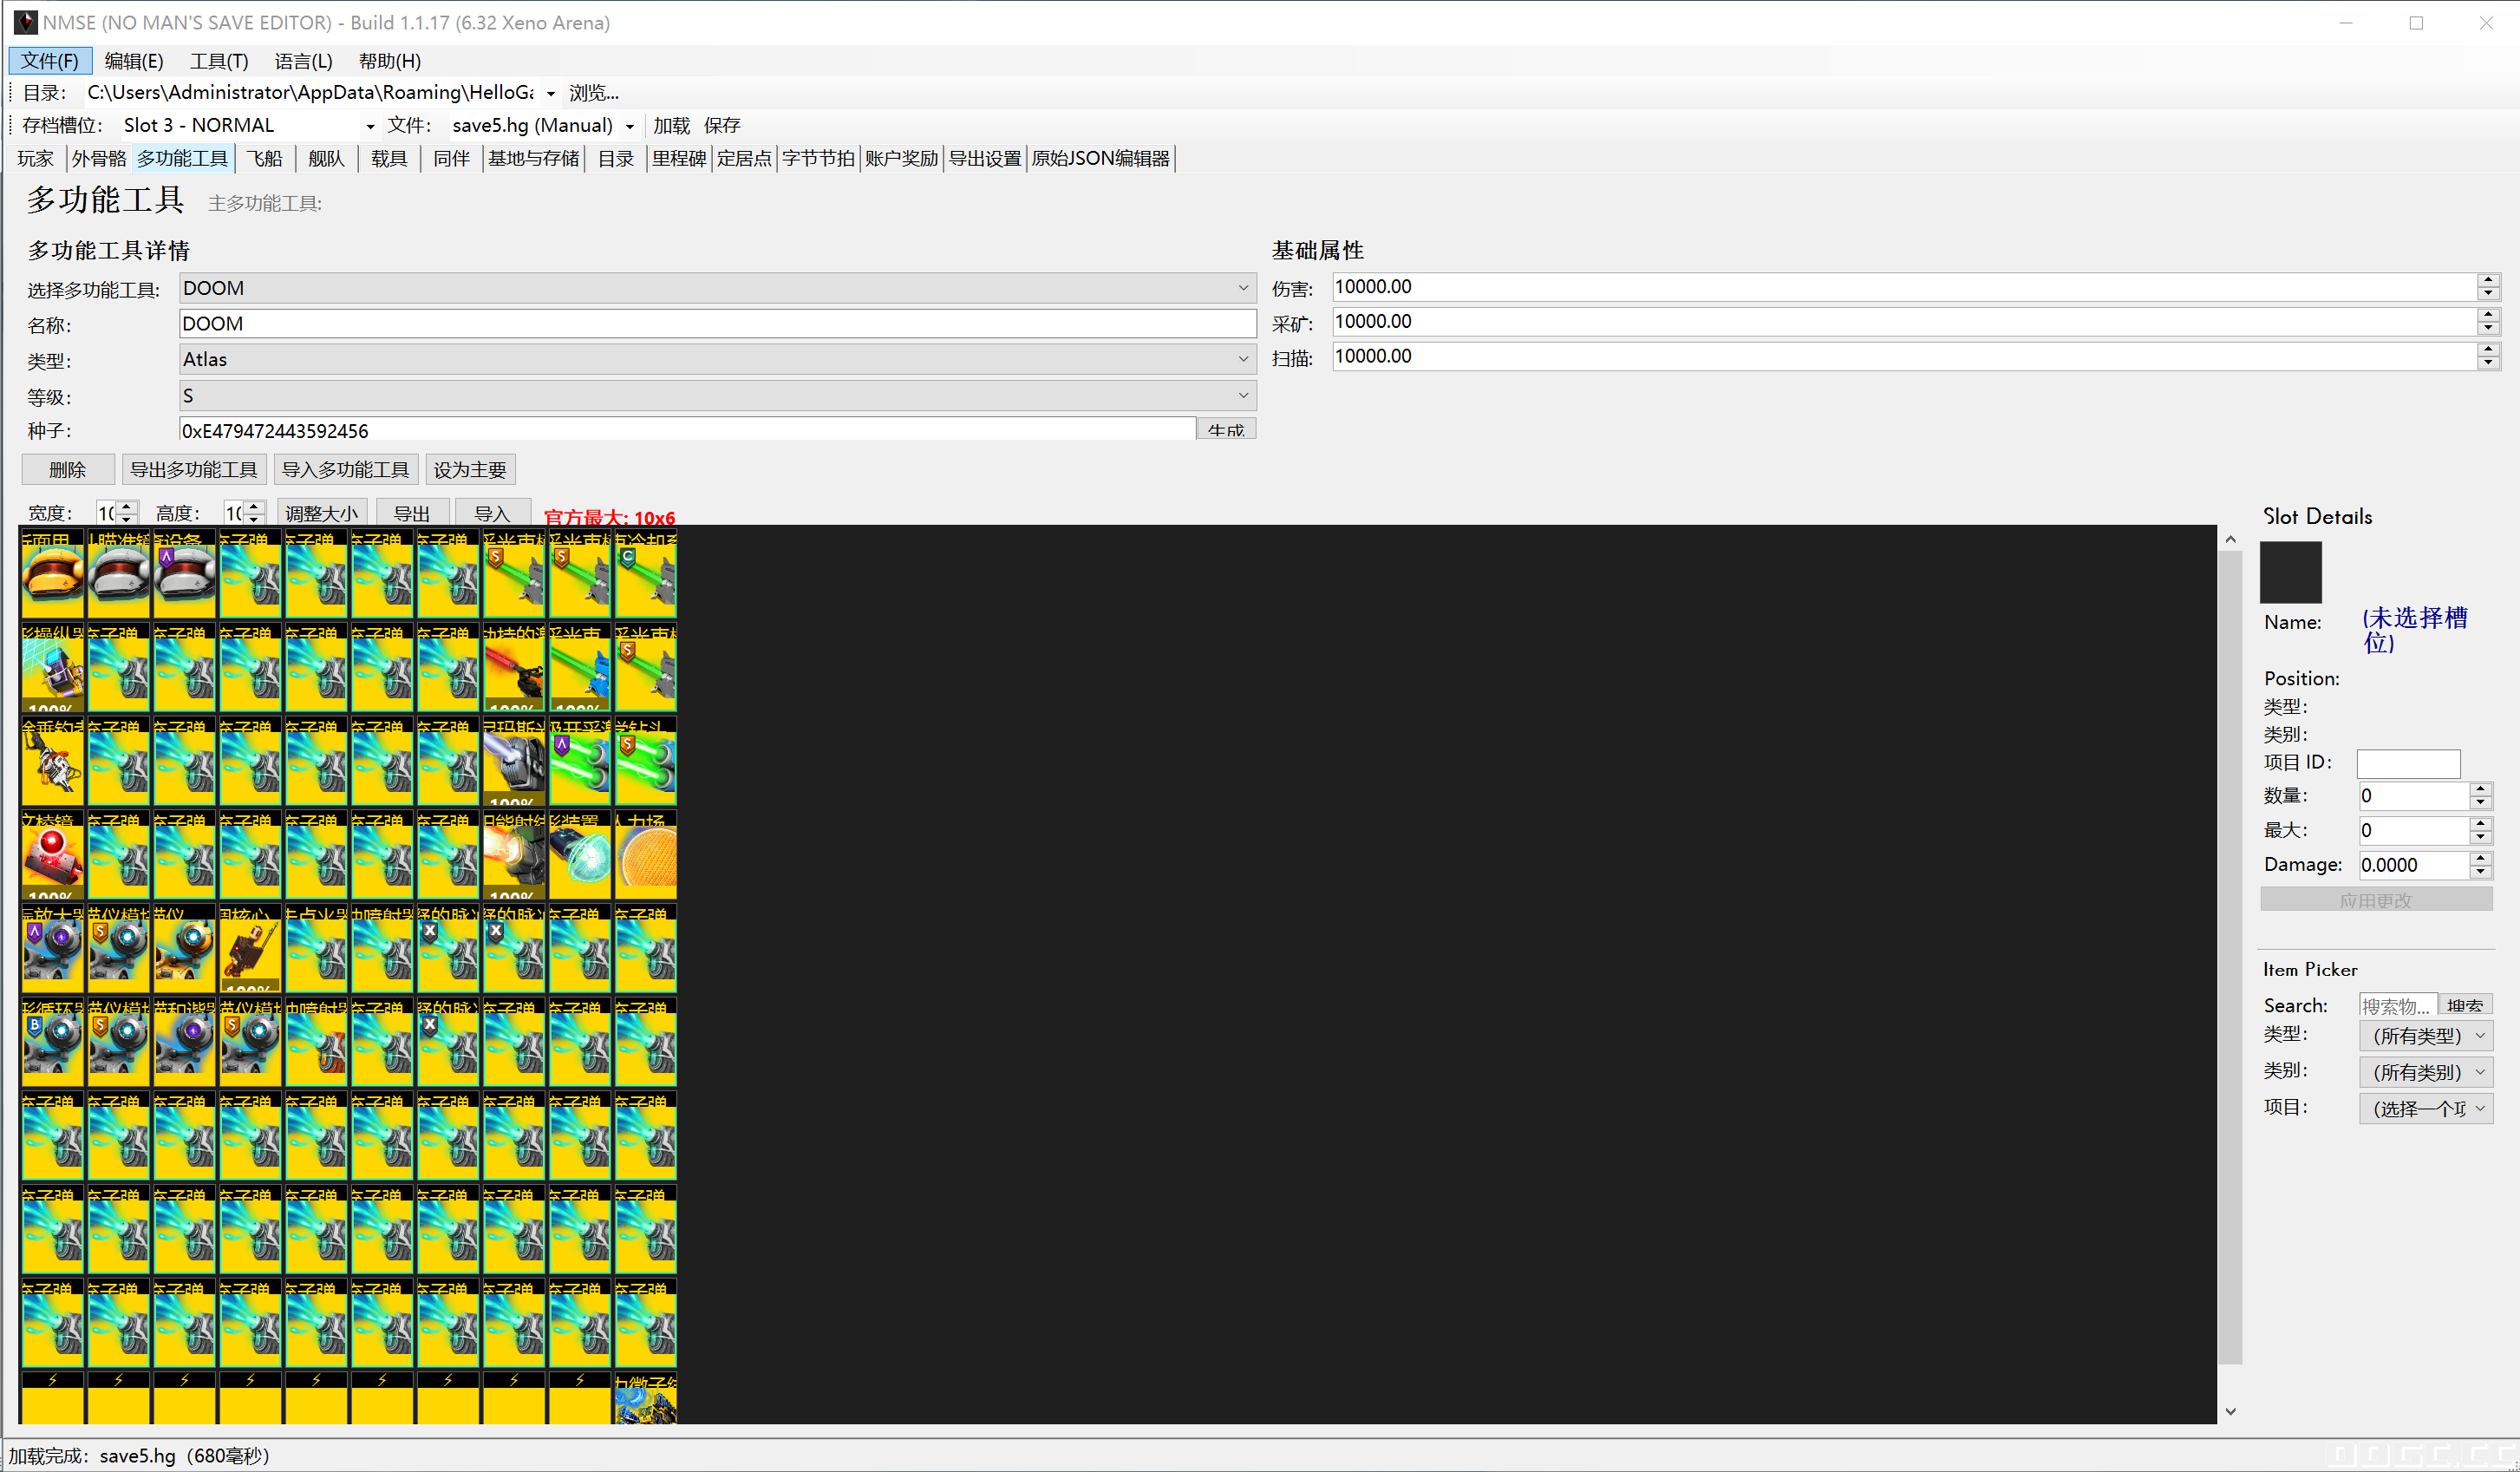Select the yellow helmet-shaped module in first slot

click(52, 575)
